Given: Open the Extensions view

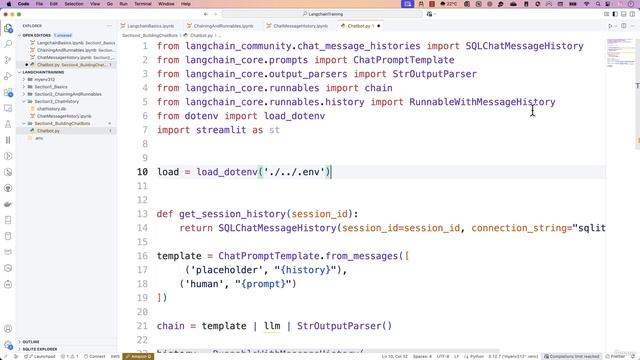Looking at the screenshot, I should click(x=8, y=92).
